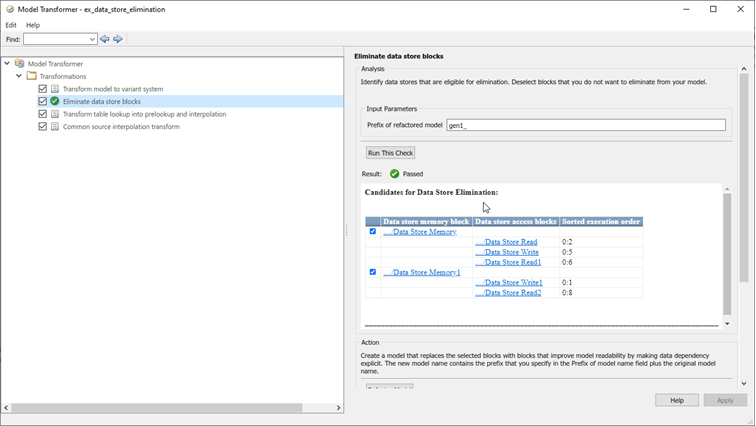
Task: Open the Data Store Write1 link
Action: pyautogui.click(x=509, y=282)
